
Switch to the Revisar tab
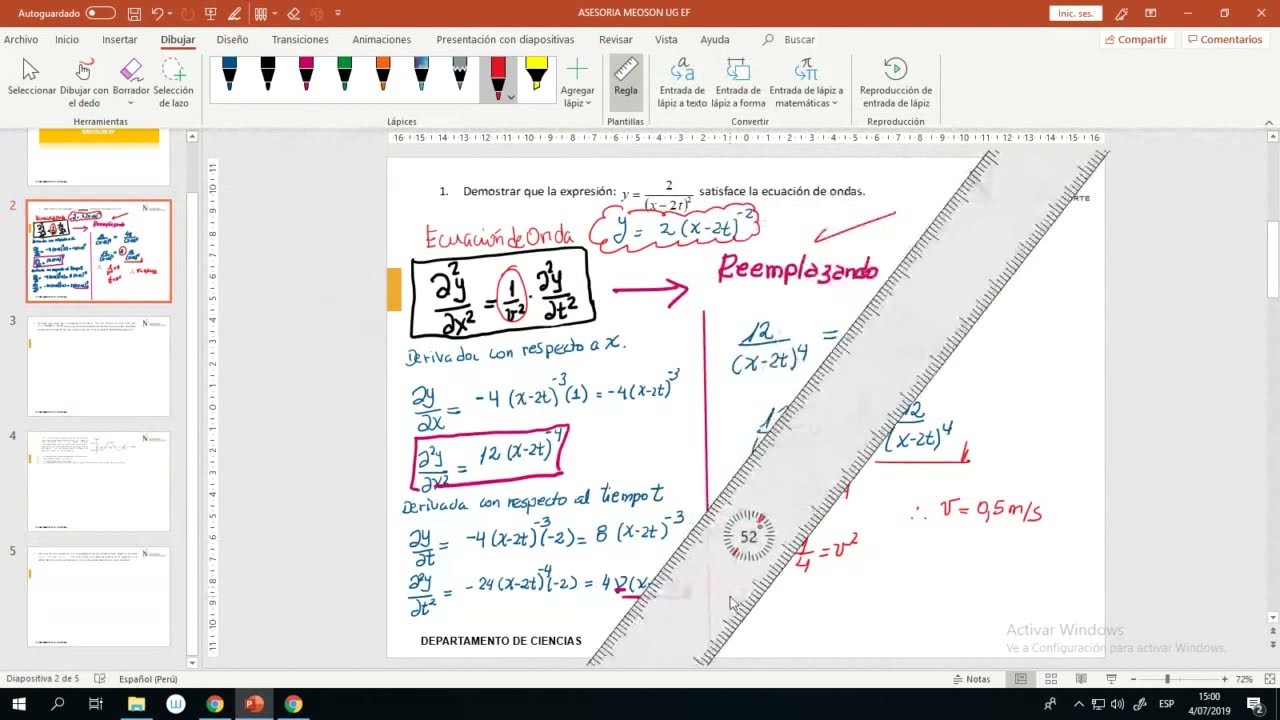click(616, 39)
